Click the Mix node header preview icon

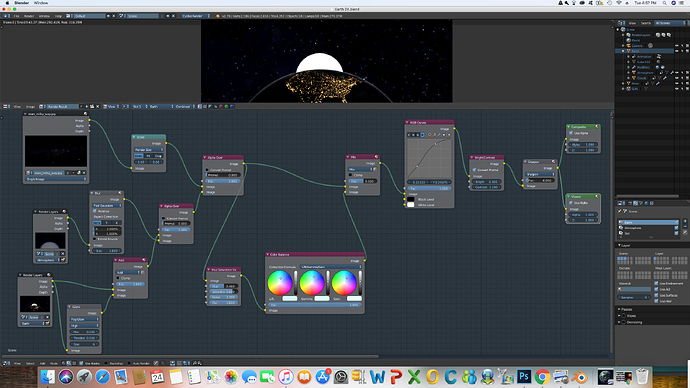coord(376,157)
